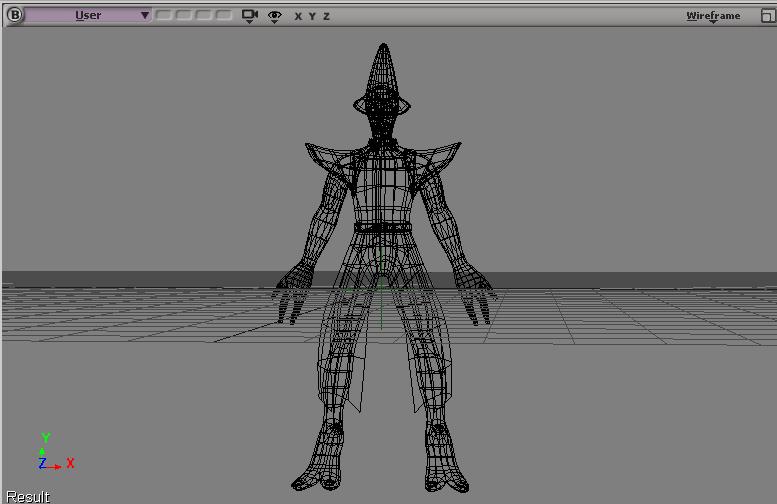Open the Wireframe display mode menu

pos(713,16)
